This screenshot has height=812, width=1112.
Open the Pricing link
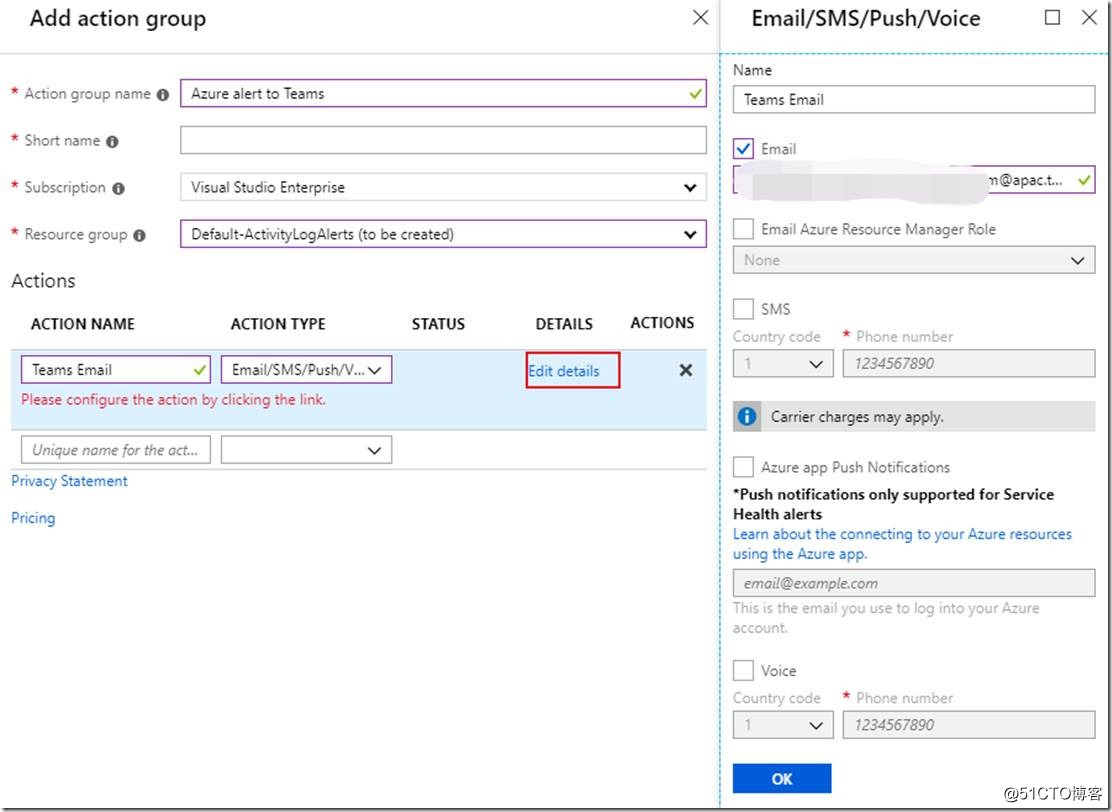coord(33,518)
